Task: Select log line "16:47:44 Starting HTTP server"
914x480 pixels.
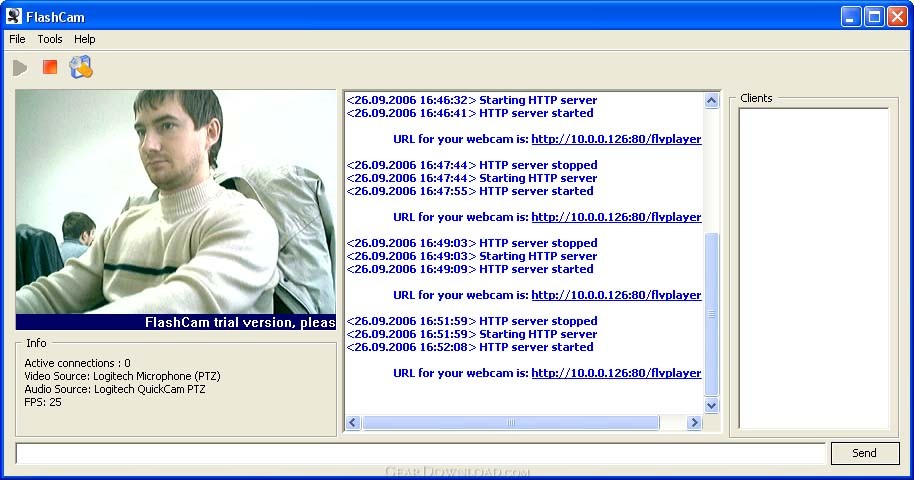Action: click(x=472, y=178)
